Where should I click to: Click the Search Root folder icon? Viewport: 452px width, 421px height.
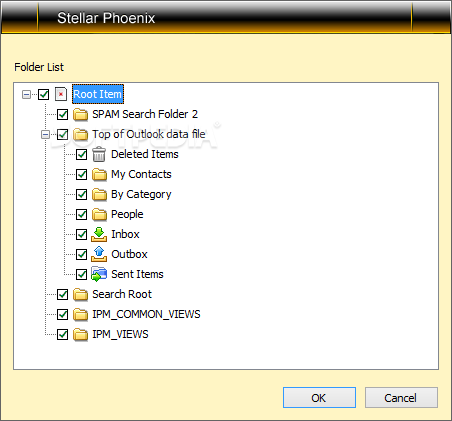pos(80,294)
